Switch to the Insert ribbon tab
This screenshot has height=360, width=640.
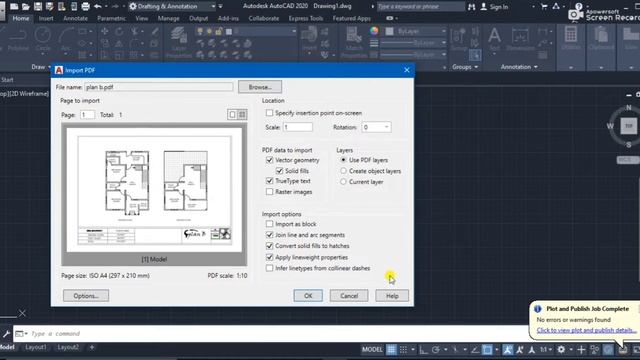point(46,18)
